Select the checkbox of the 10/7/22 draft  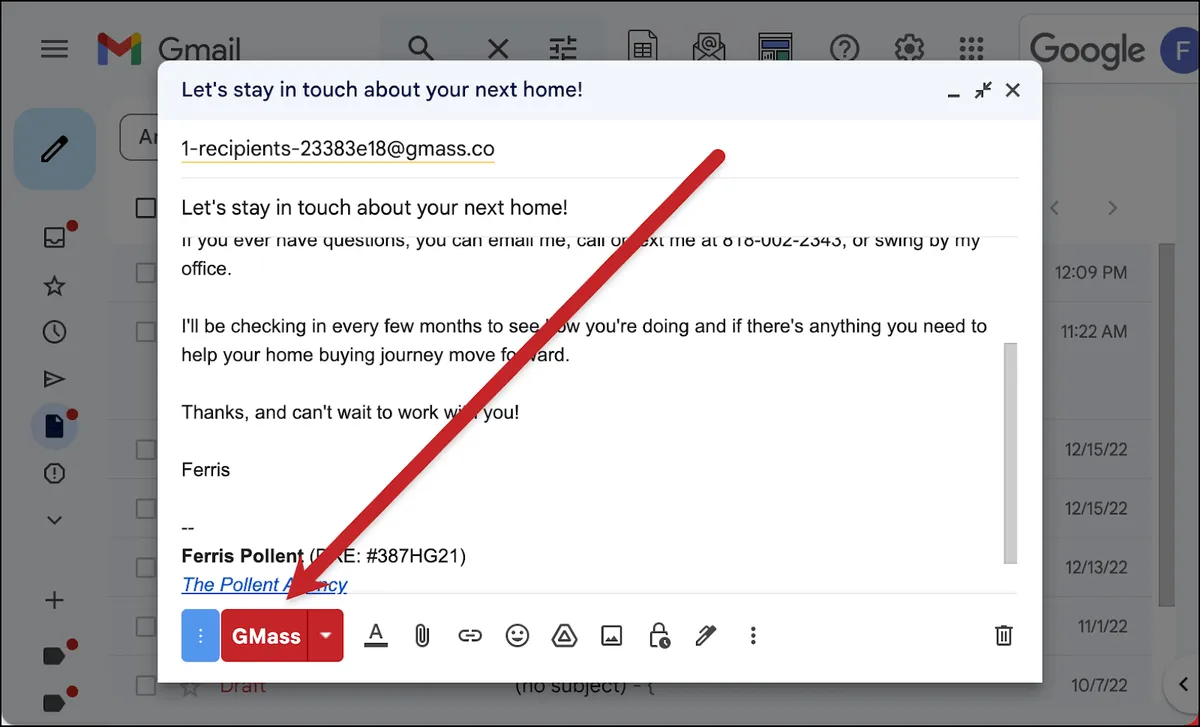pos(146,686)
